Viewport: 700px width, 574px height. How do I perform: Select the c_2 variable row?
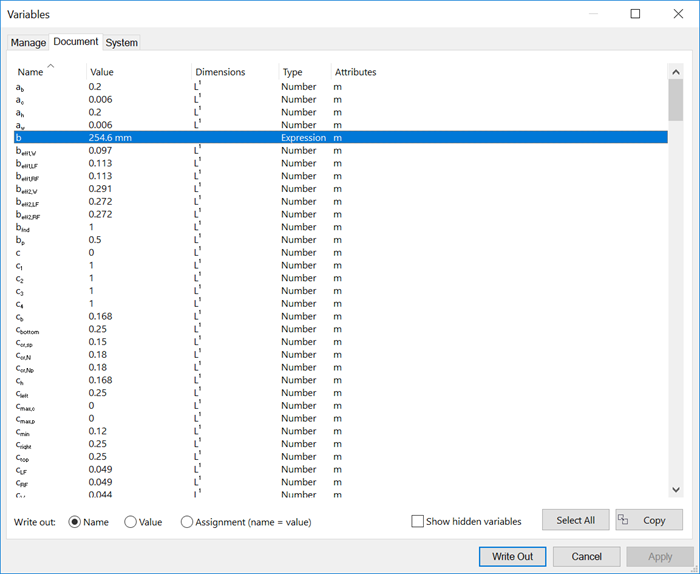click(341, 278)
